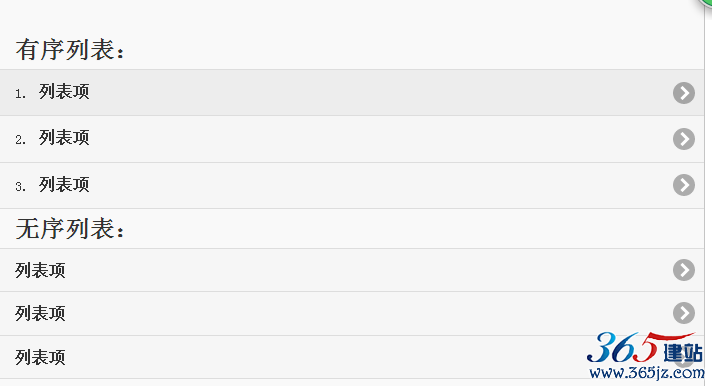The image size is (712, 386).
Task: Open the first ordered 列表项 text link
Action: 64,92
